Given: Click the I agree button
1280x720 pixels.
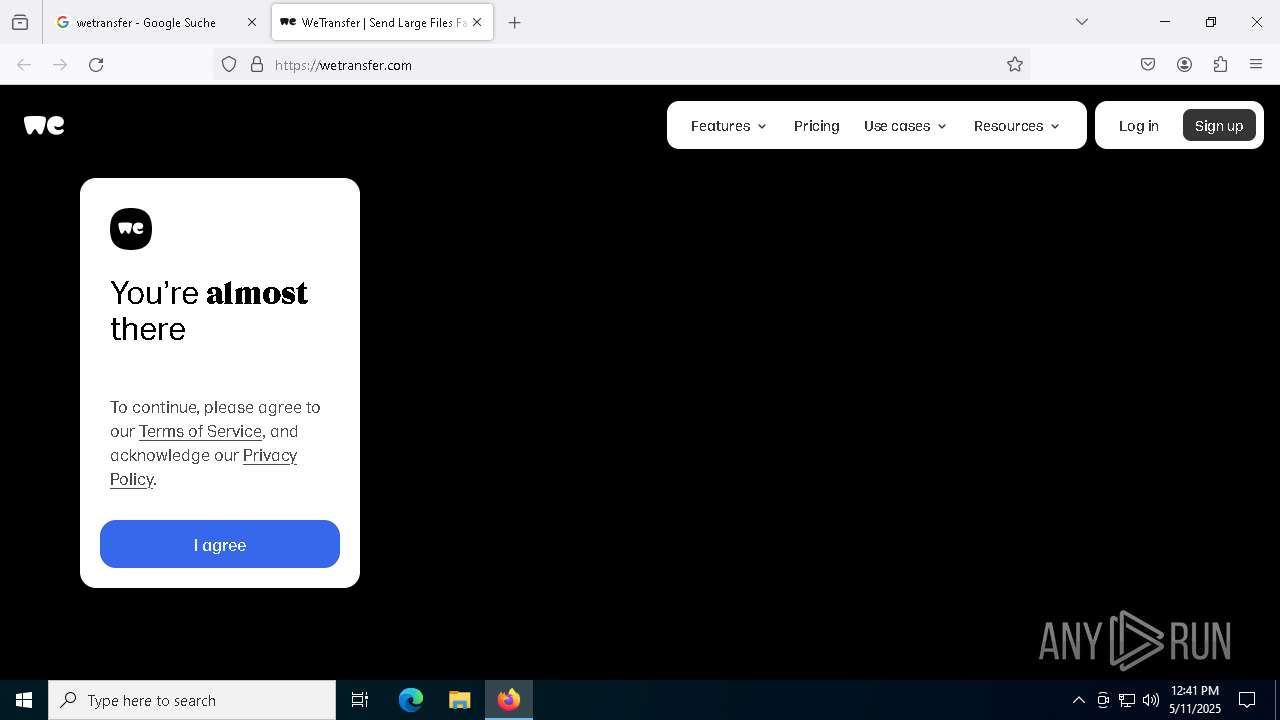Looking at the screenshot, I should click(220, 544).
